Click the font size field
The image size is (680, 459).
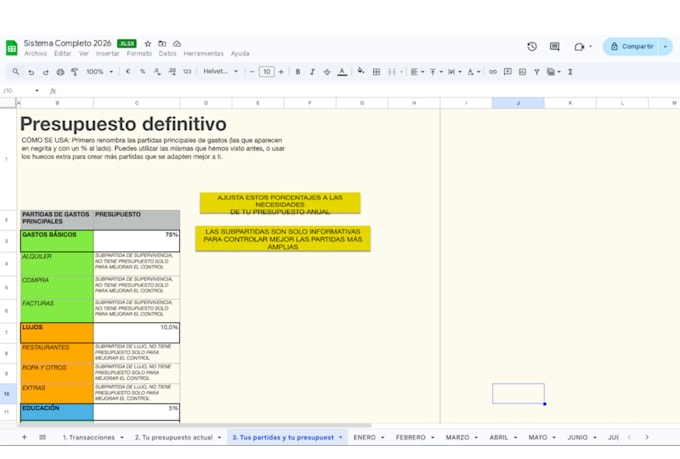click(267, 72)
